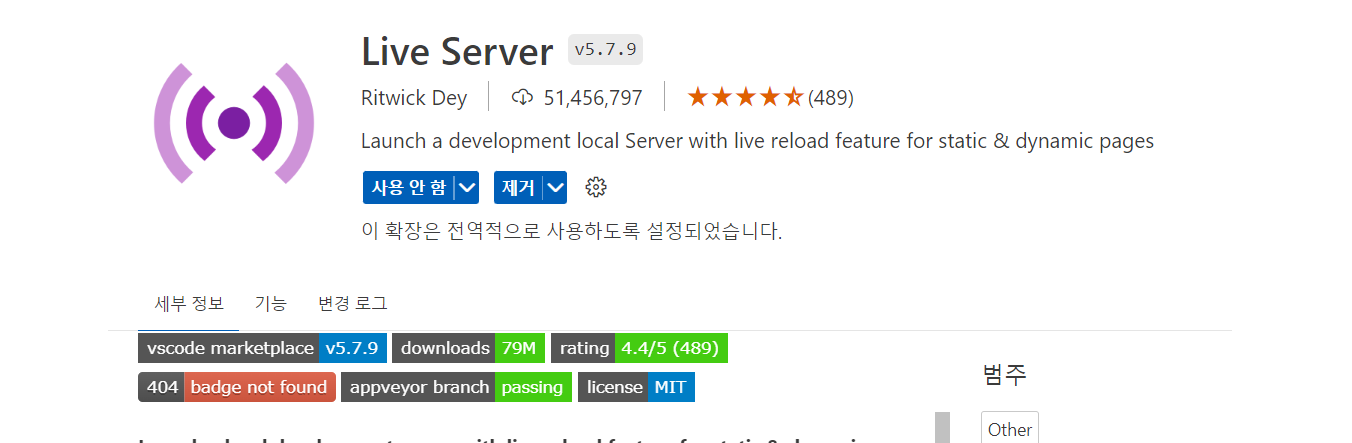This screenshot has height=443, width=1352.
Task: Open publisher Ritwick Dey link
Action: click(414, 98)
